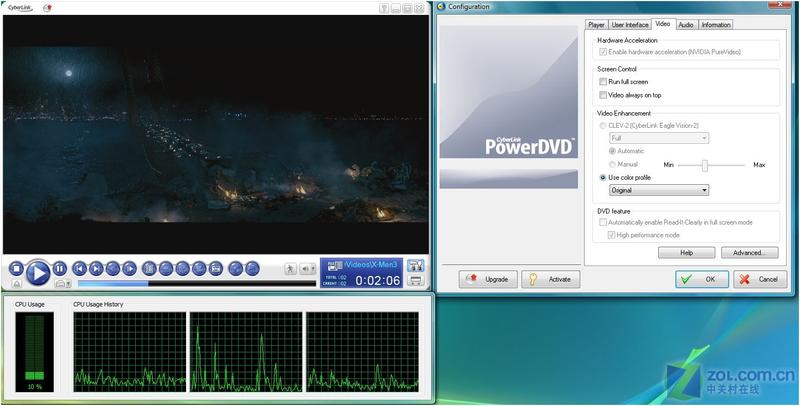The image size is (800, 406).
Task: Switch to the Player tab
Action: [596, 24]
